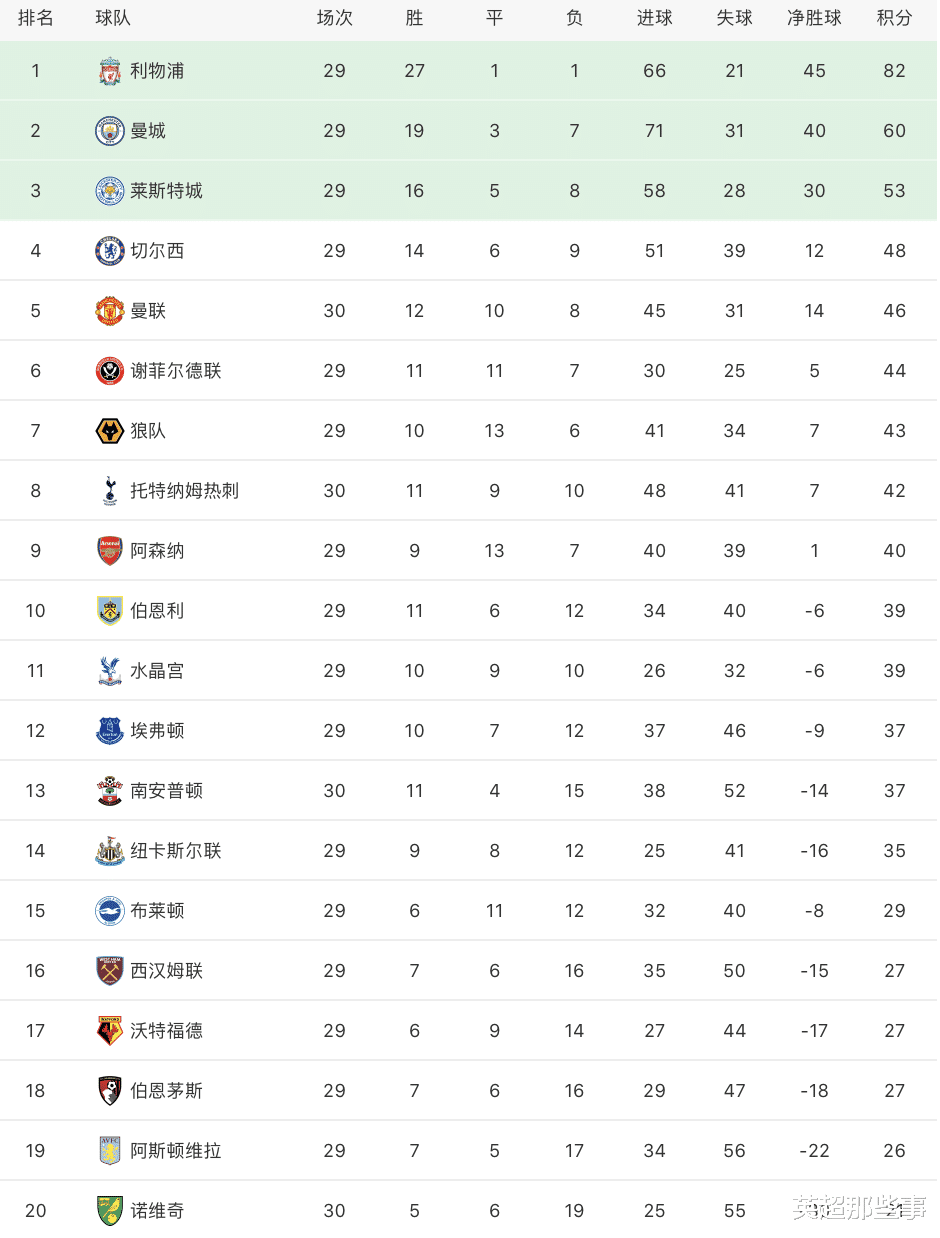Click team name 南安普顿
The image size is (940, 1238).
point(167,791)
